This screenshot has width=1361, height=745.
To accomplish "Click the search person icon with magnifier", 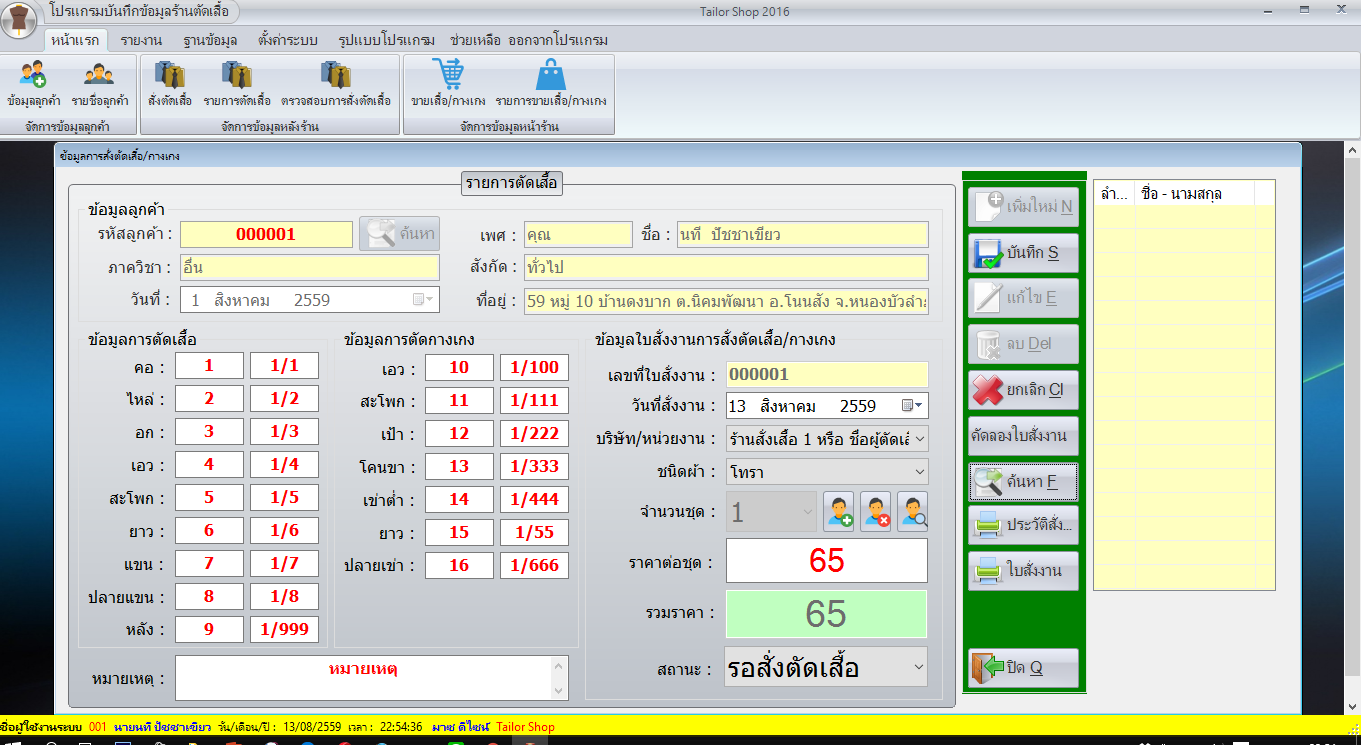I will click(x=912, y=512).
